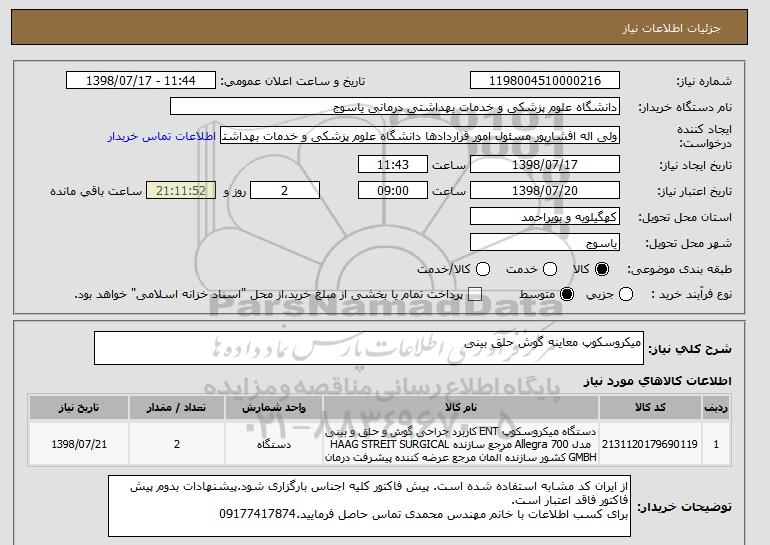
Task: Select the جزیی purchase type radio
Action: tap(626, 294)
